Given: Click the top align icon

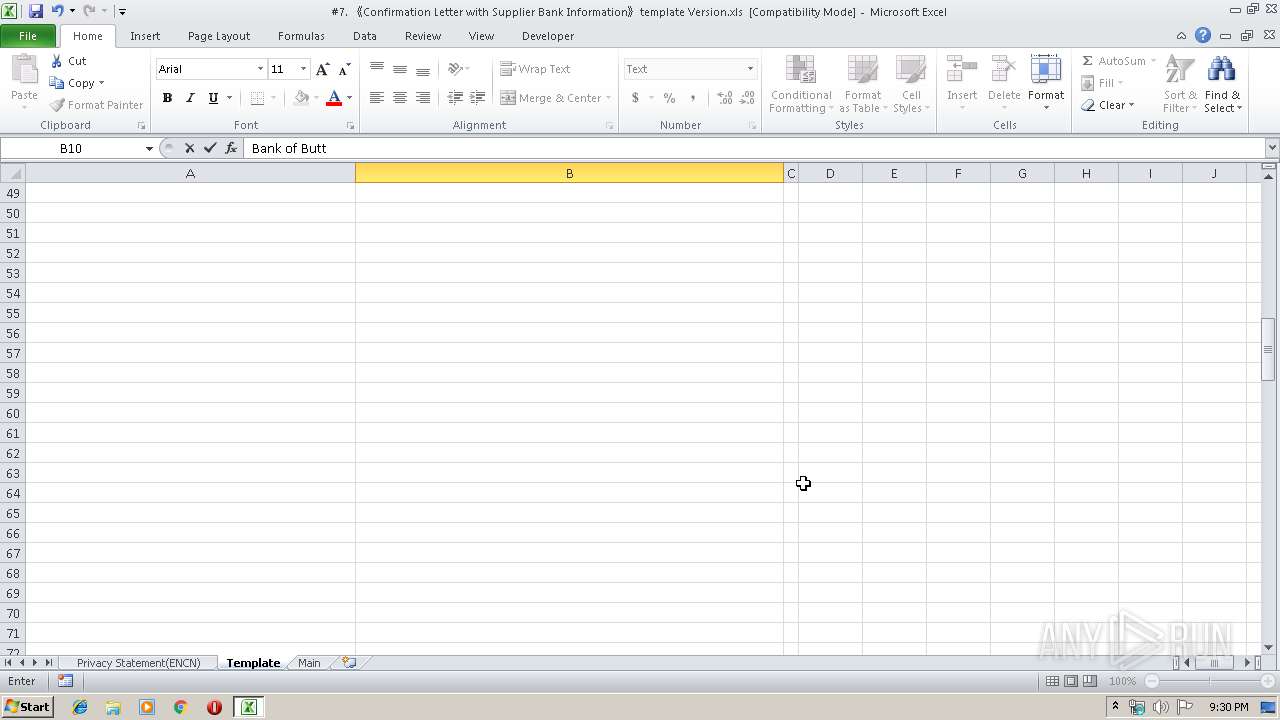Looking at the screenshot, I should pos(376,69).
